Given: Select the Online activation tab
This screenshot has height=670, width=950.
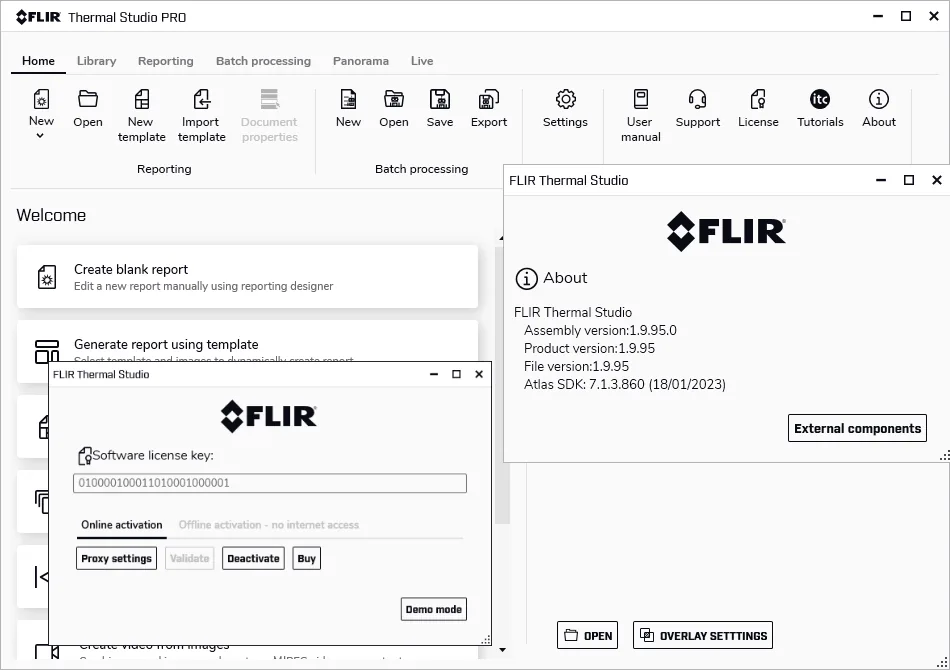Looking at the screenshot, I should (122, 525).
